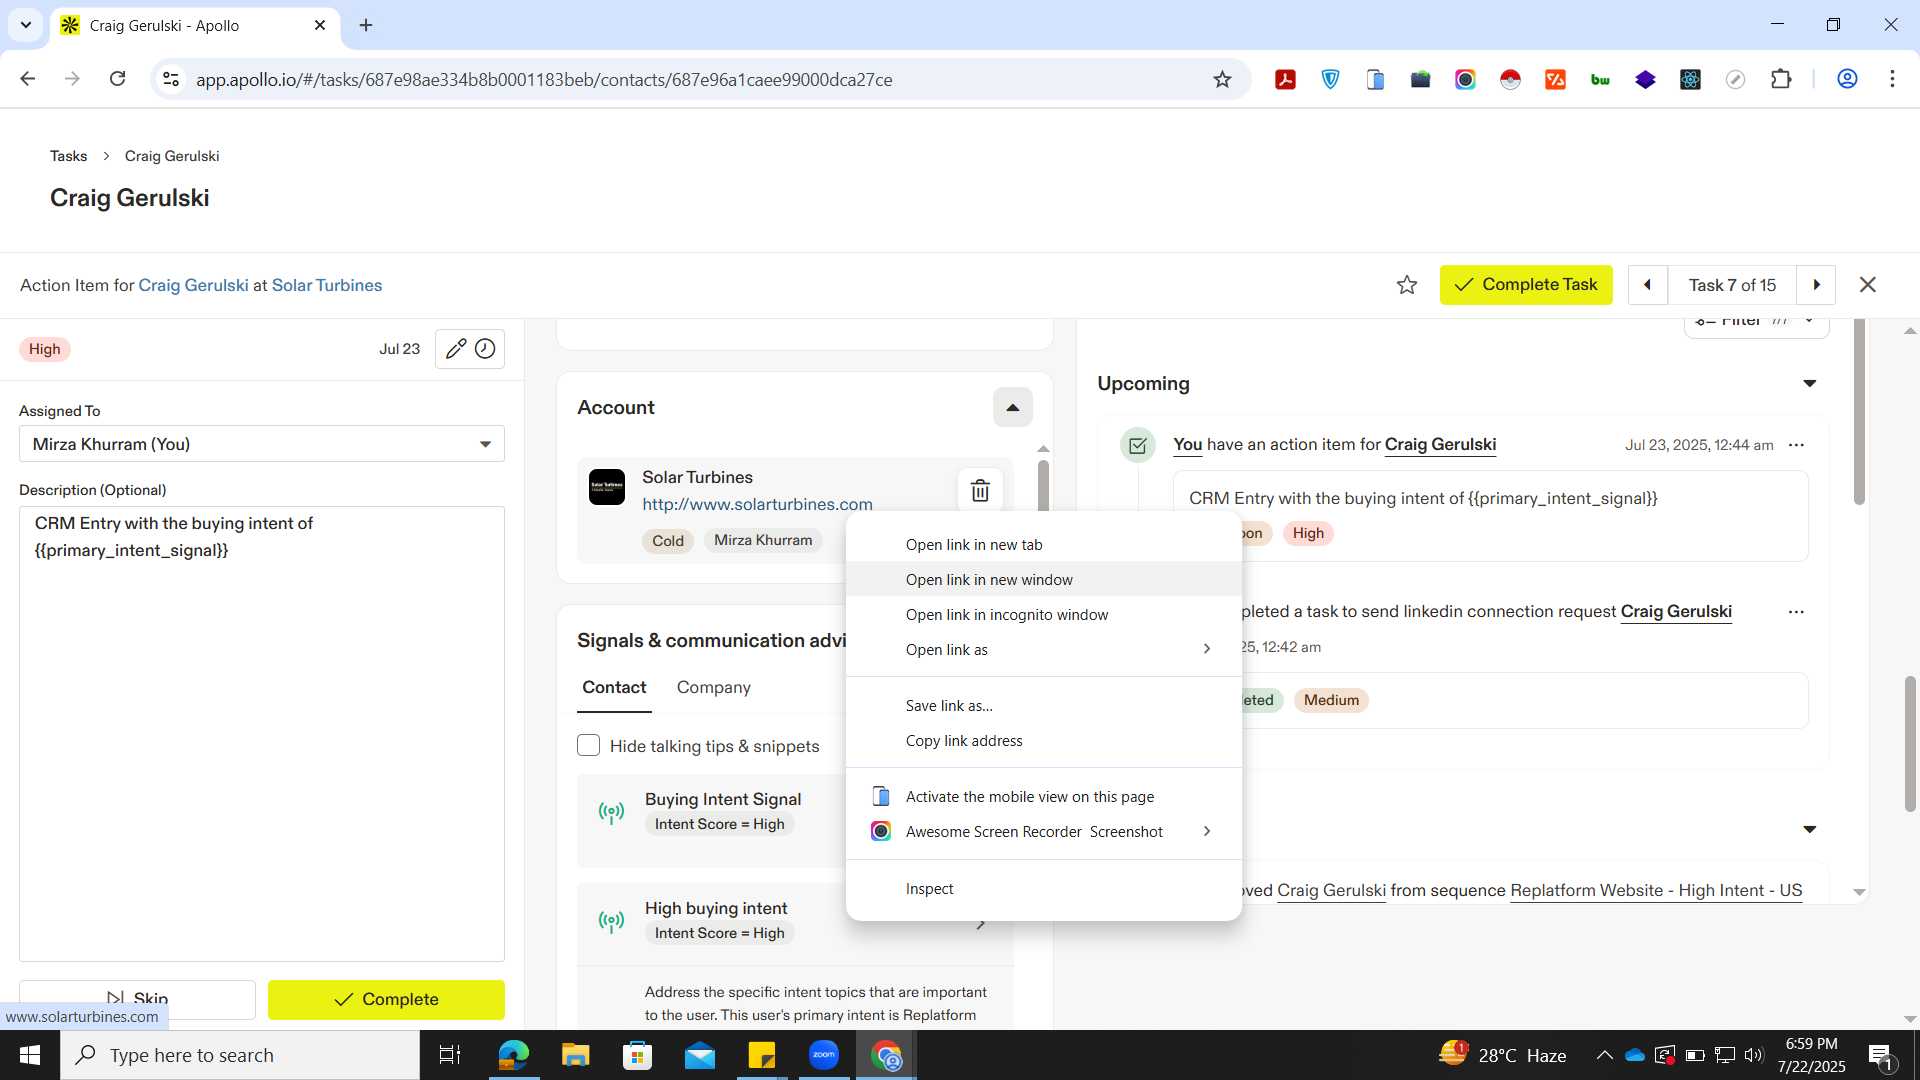Choose Open link in incognito window

[x=1044, y=615]
